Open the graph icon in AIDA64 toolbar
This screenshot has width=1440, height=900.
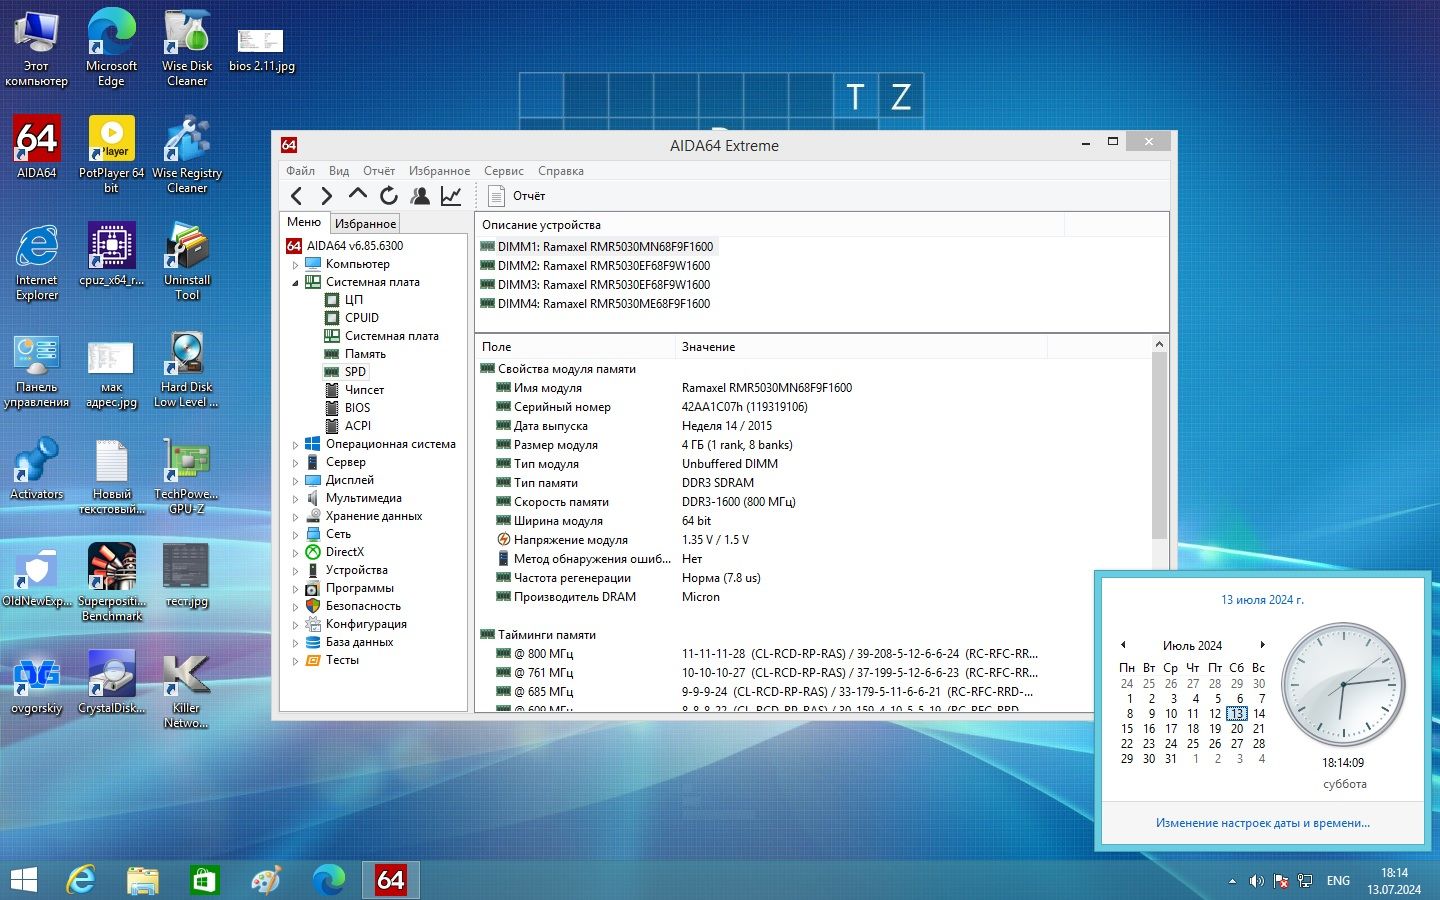pyautogui.click(x=451, y=196)
